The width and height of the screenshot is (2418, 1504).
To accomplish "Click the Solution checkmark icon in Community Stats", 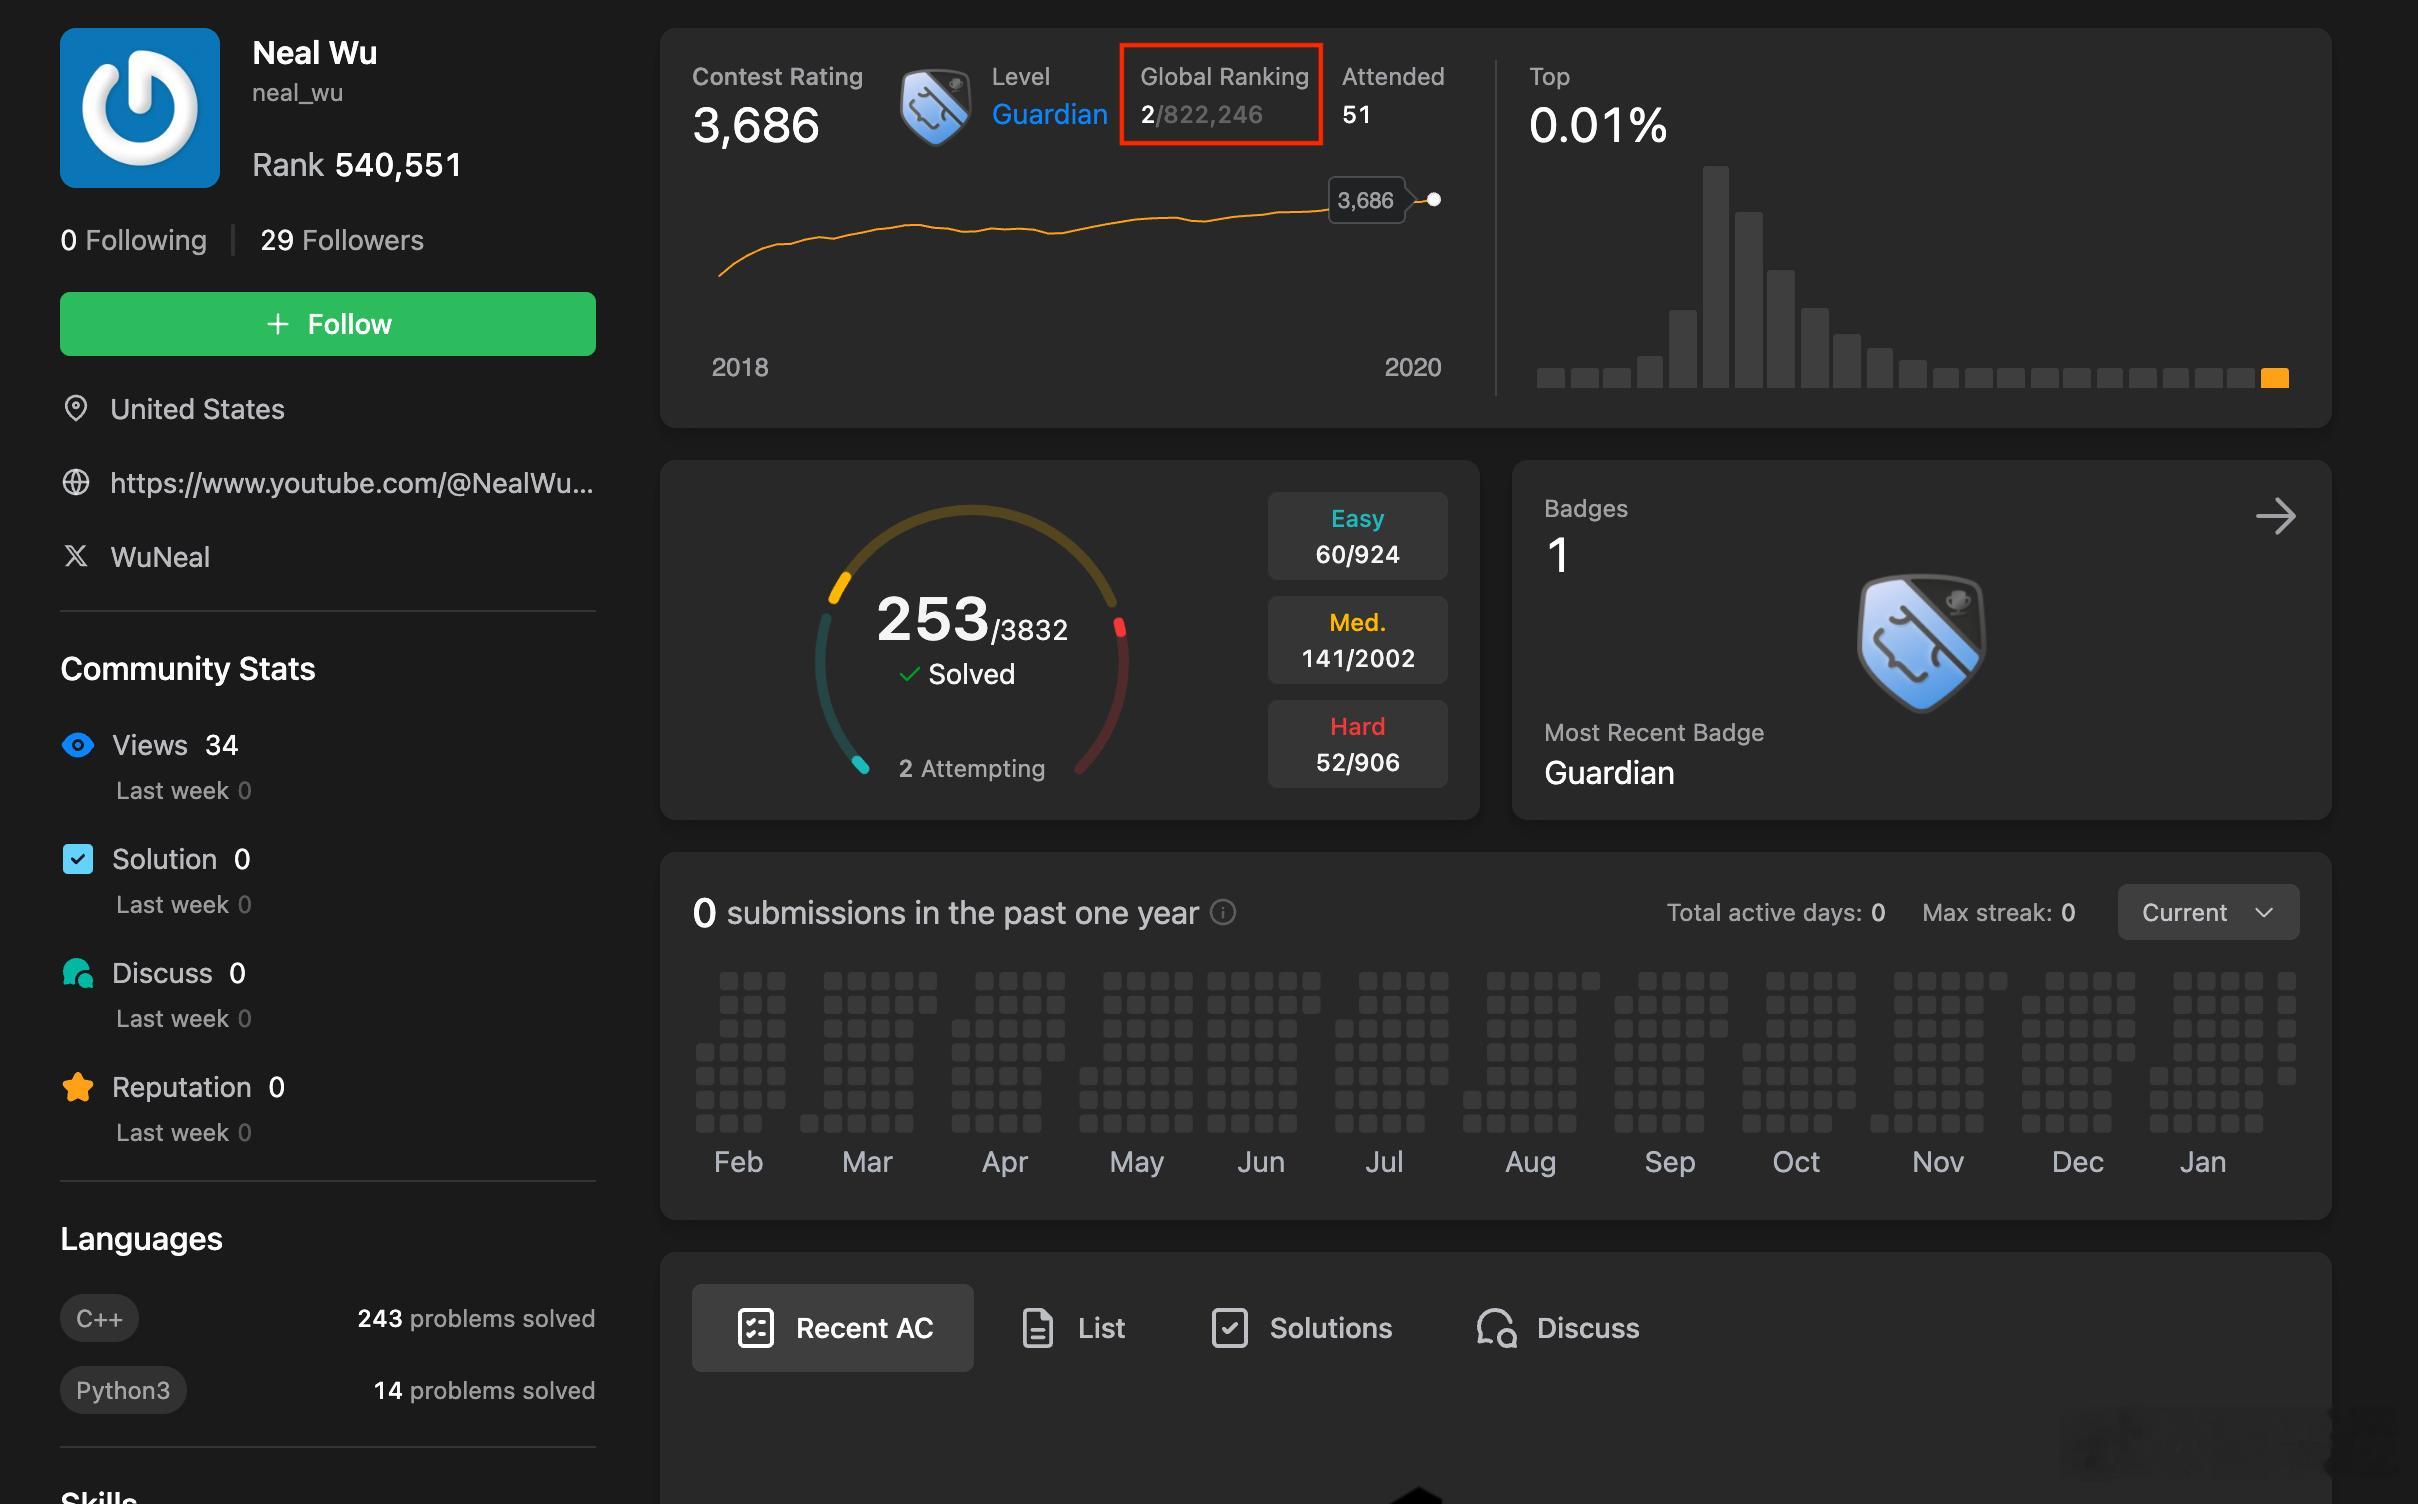I will tap(78, 859).
